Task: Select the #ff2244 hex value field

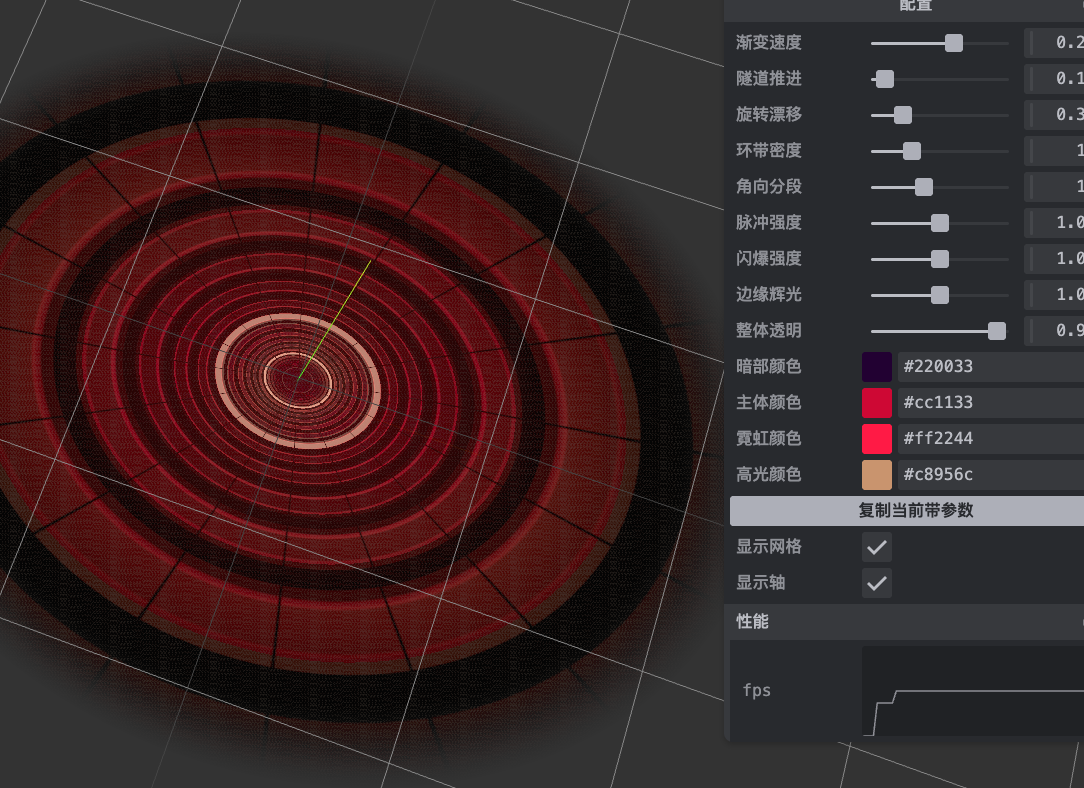Action: coord(990,438)
